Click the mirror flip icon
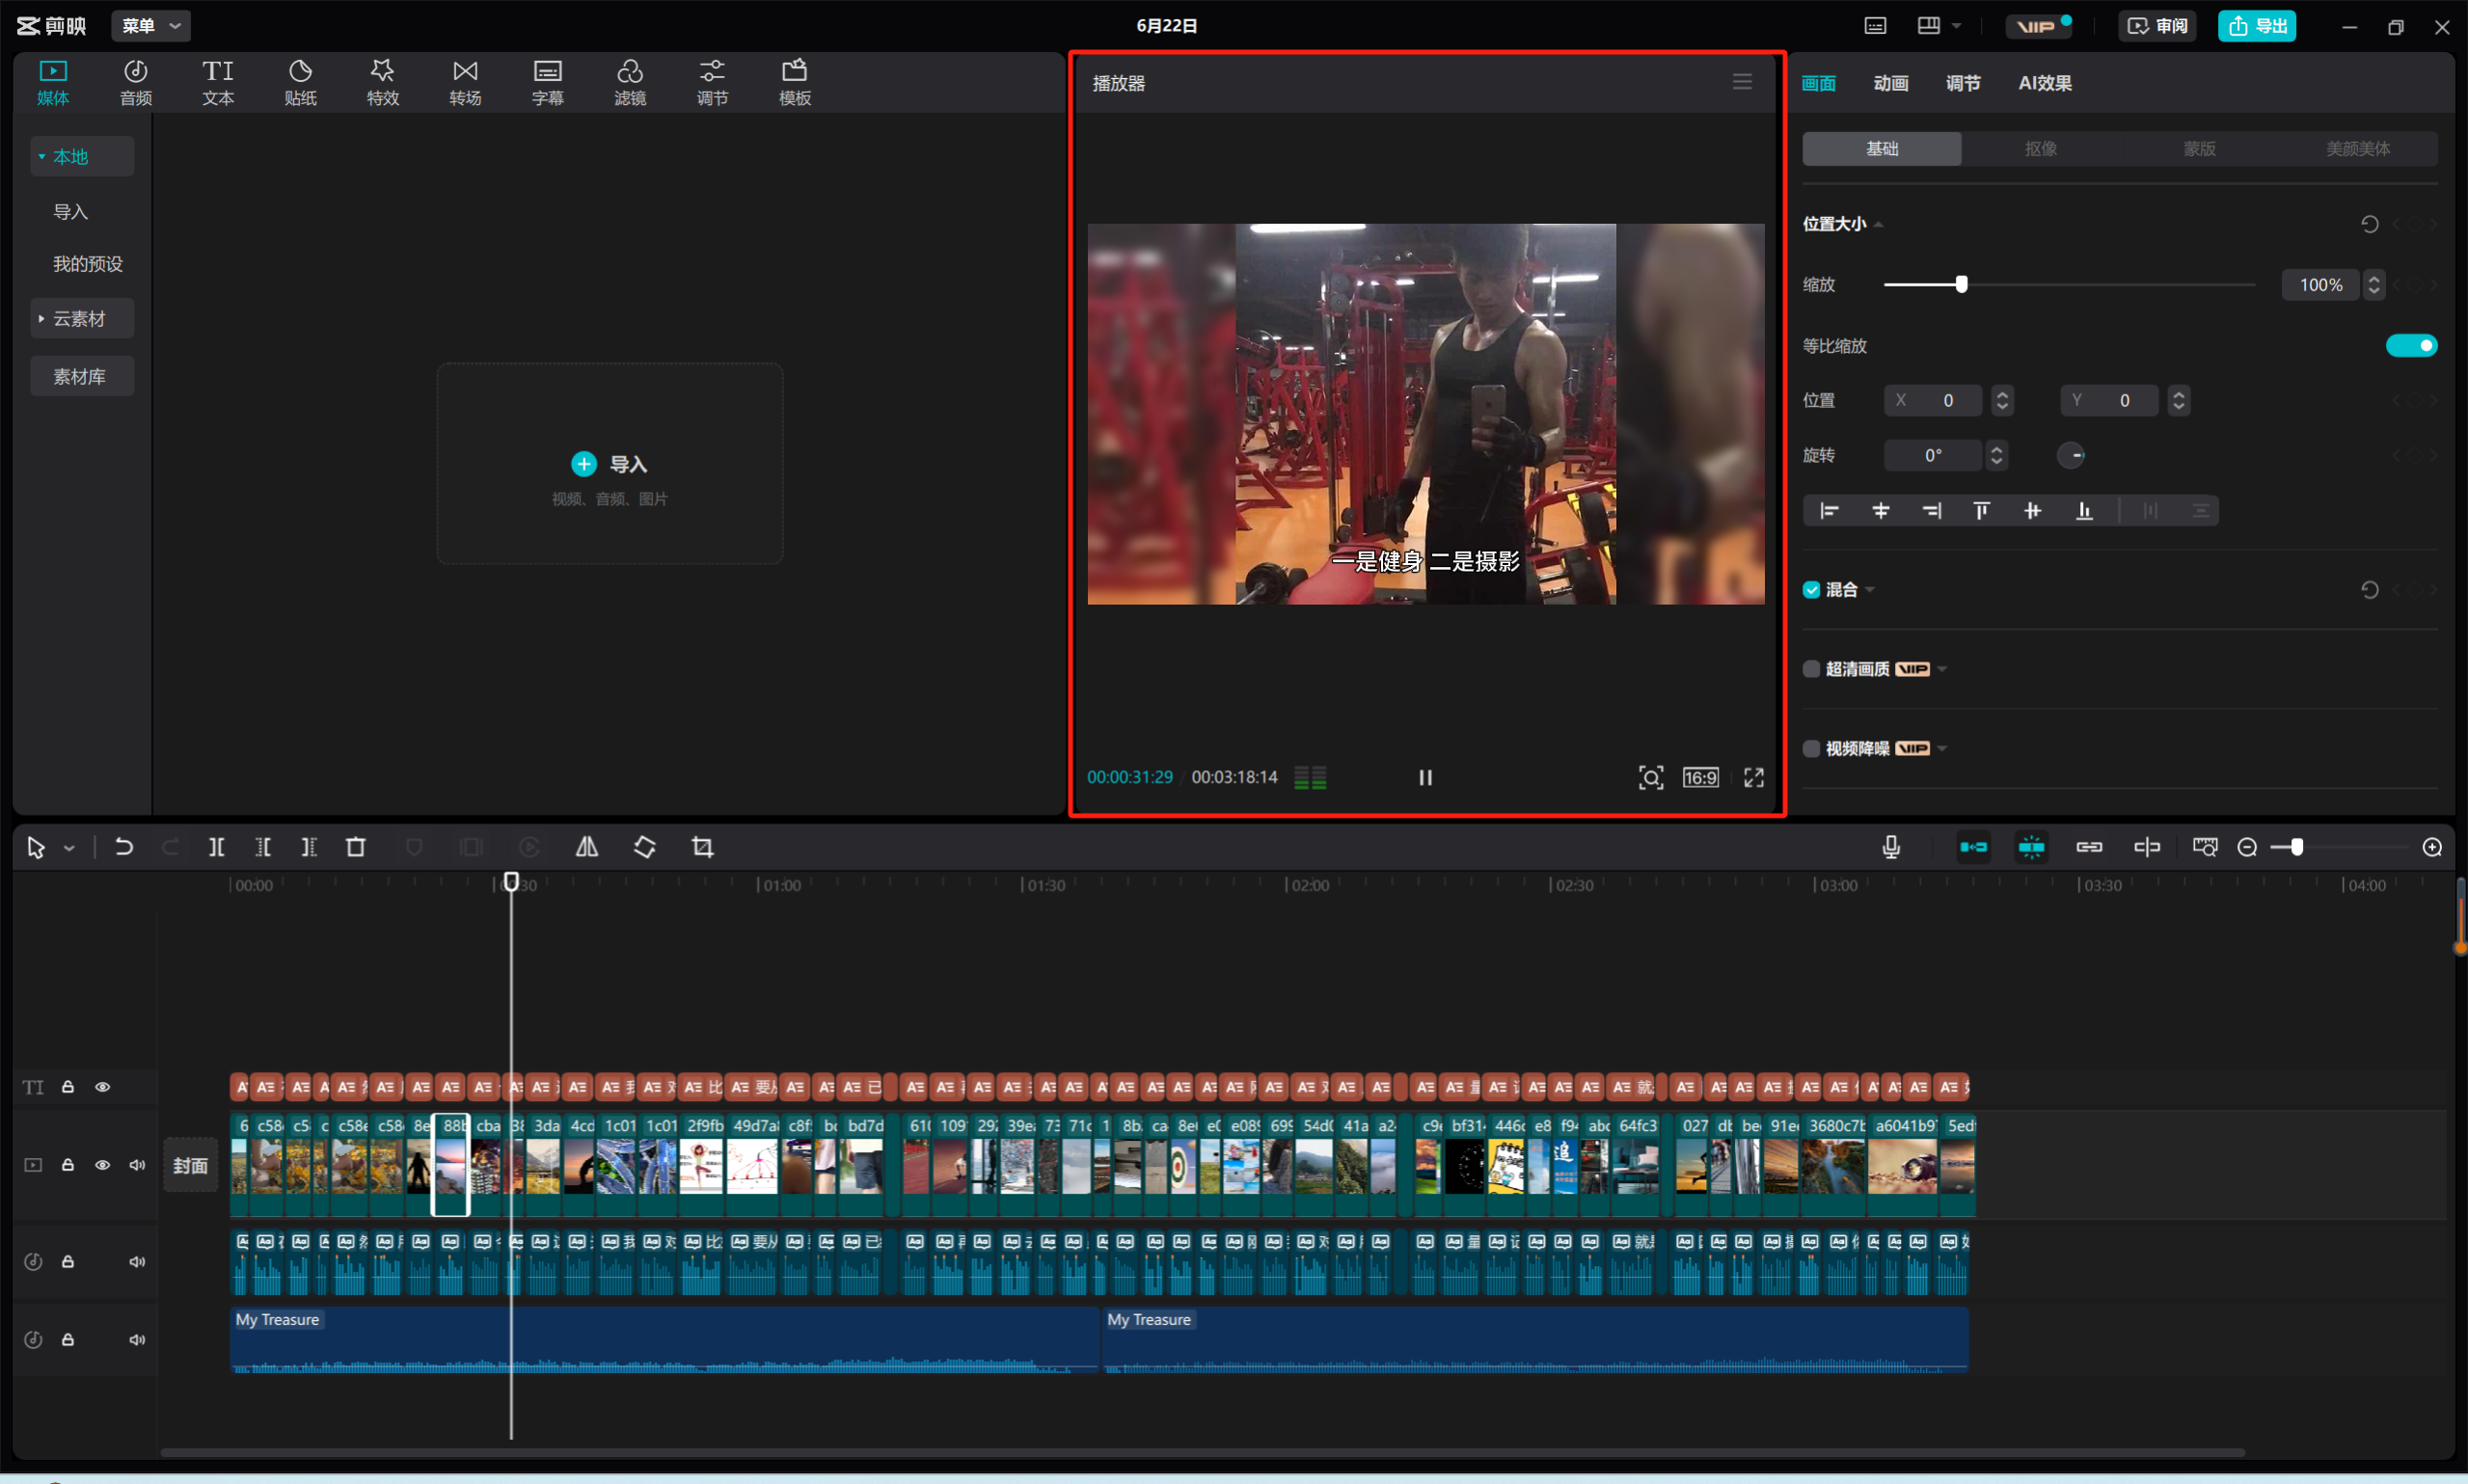The image size is (2468, 1484). (x=587, y=848)
